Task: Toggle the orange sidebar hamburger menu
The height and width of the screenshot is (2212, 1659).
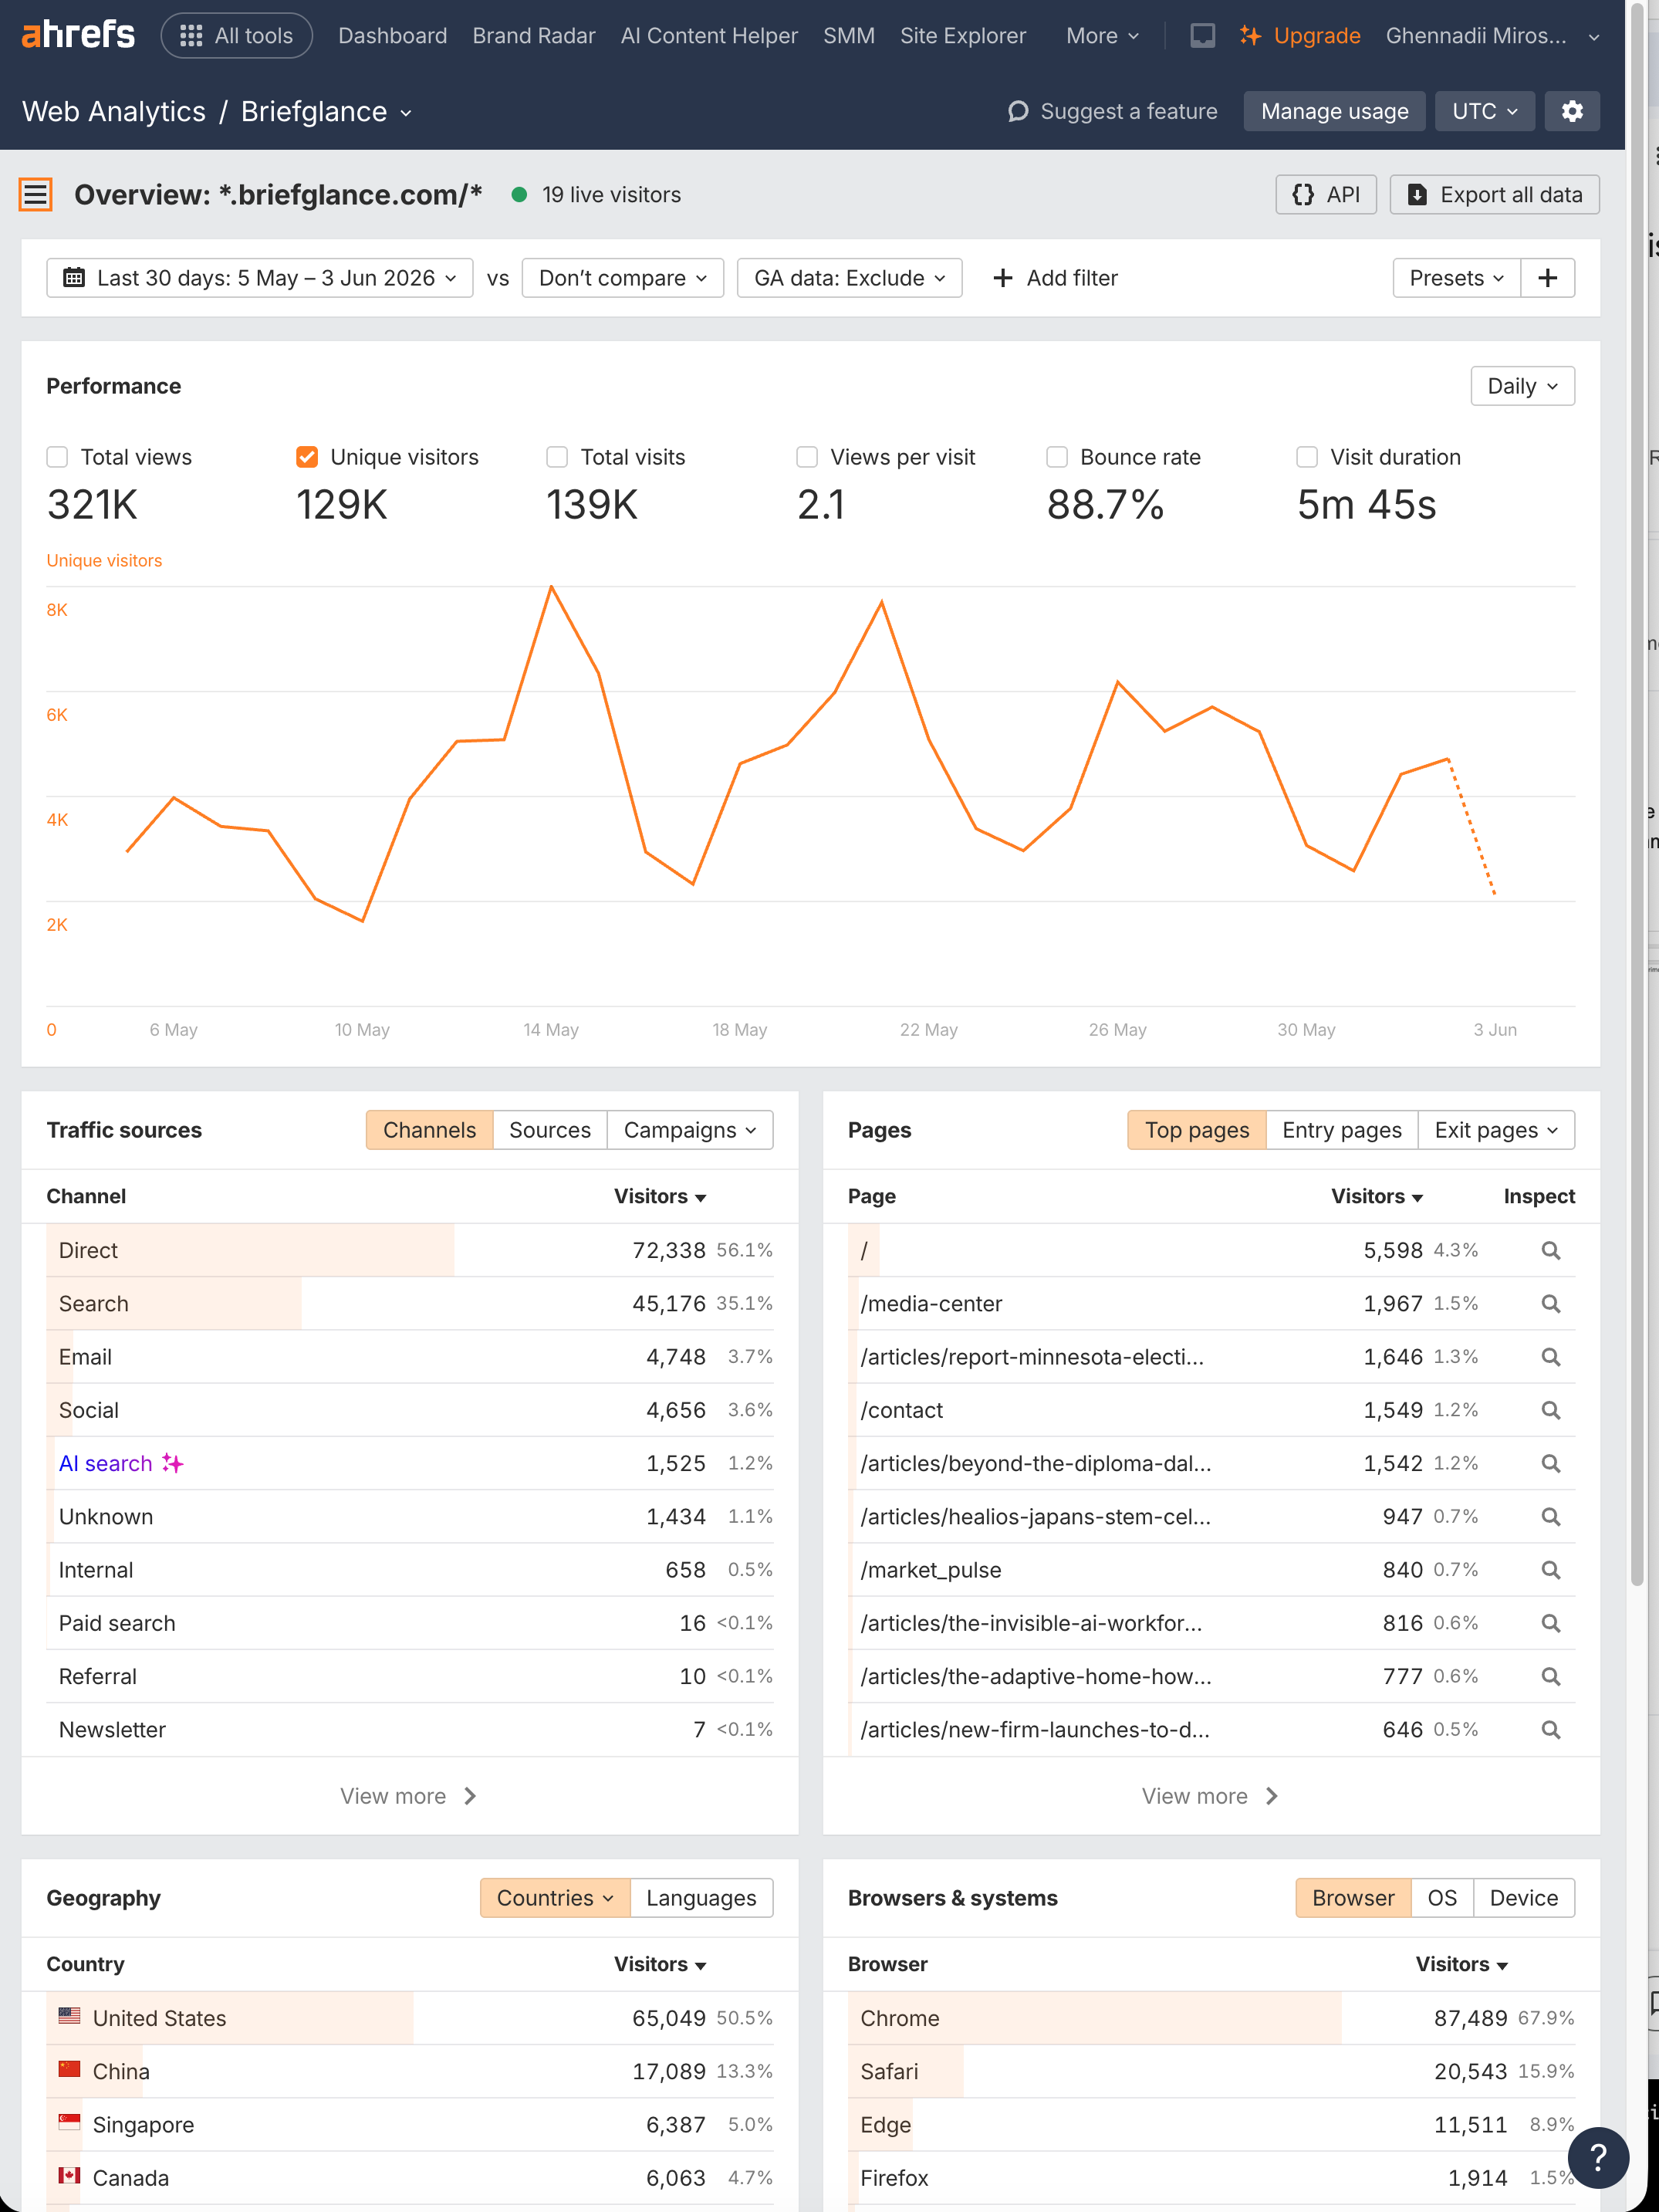Action: click(36, 194)
